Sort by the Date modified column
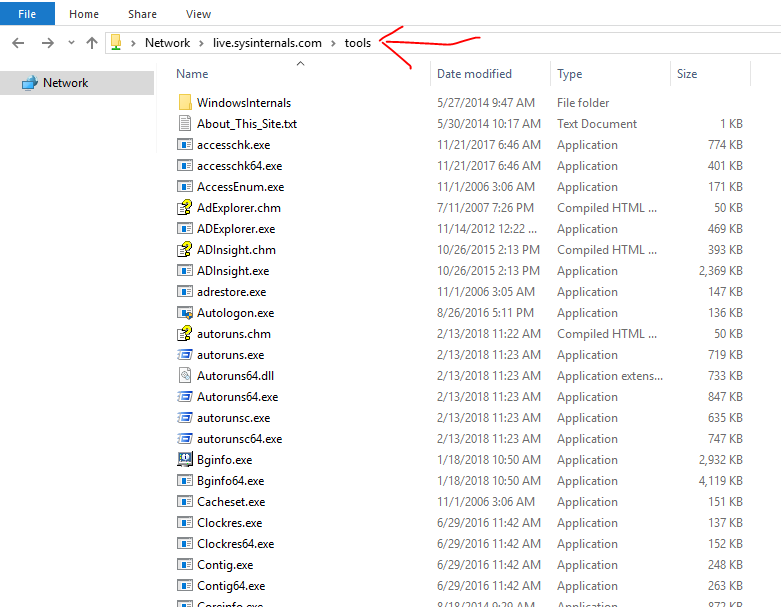 [474, 74]
